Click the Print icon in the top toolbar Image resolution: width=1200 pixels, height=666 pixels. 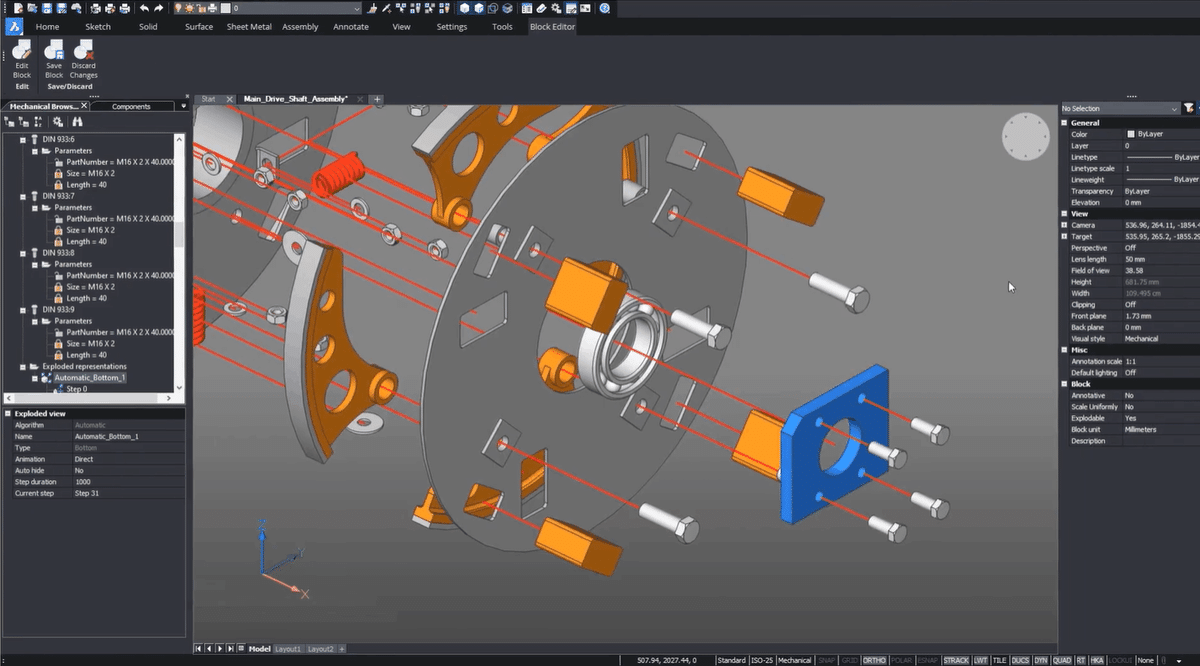(x=123, y=8)
